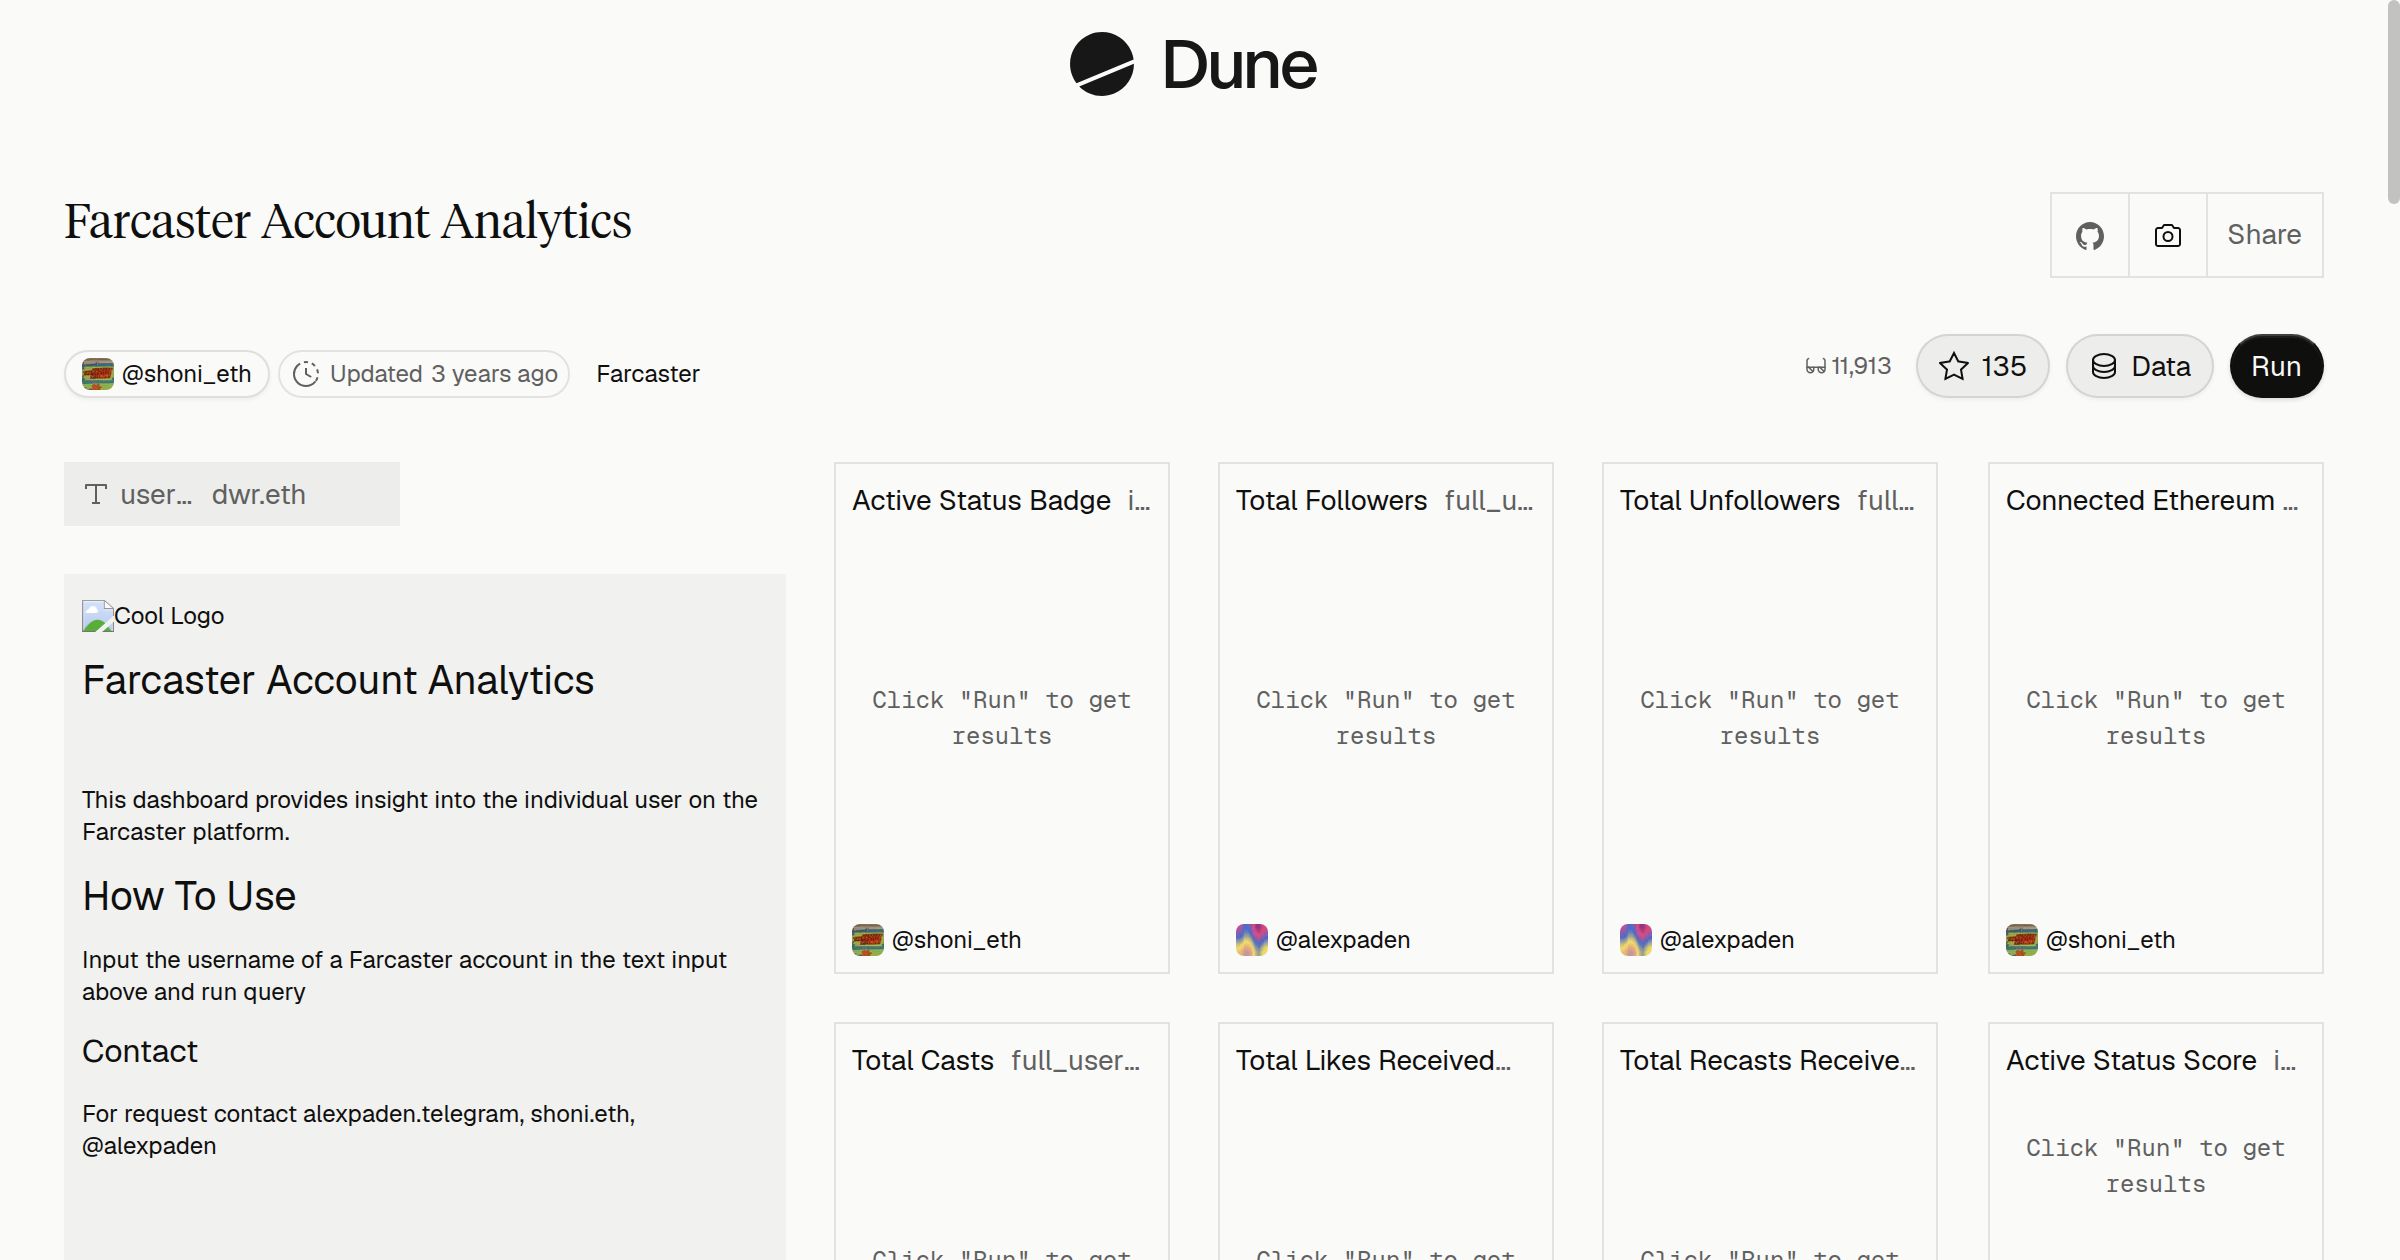
Task: Click the Contact heading in description
Action: tap(140, 1051)
